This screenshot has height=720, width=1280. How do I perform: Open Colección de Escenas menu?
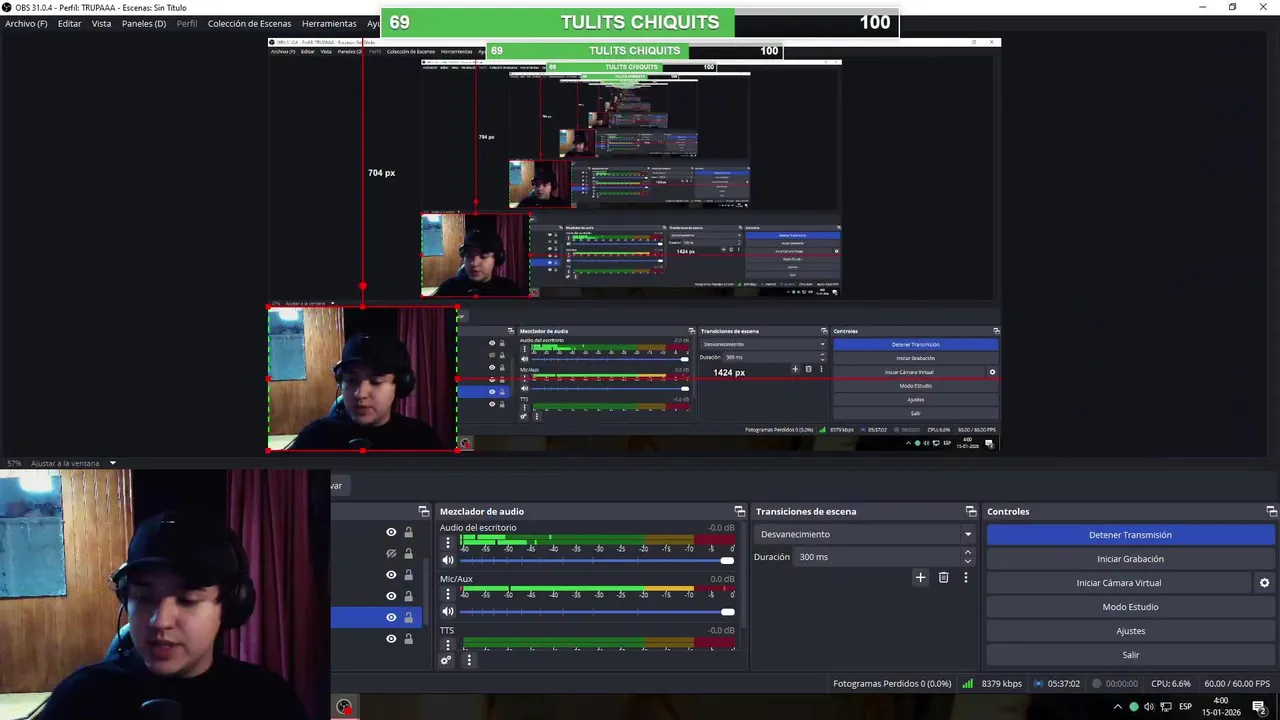[x=249, y=23]
